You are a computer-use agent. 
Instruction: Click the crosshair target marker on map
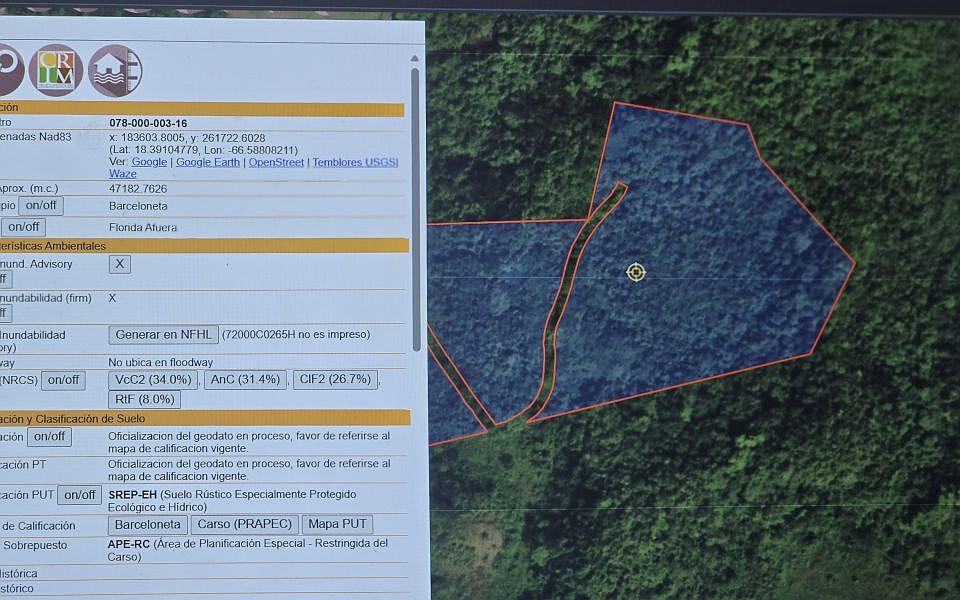(x=636, y=272)
